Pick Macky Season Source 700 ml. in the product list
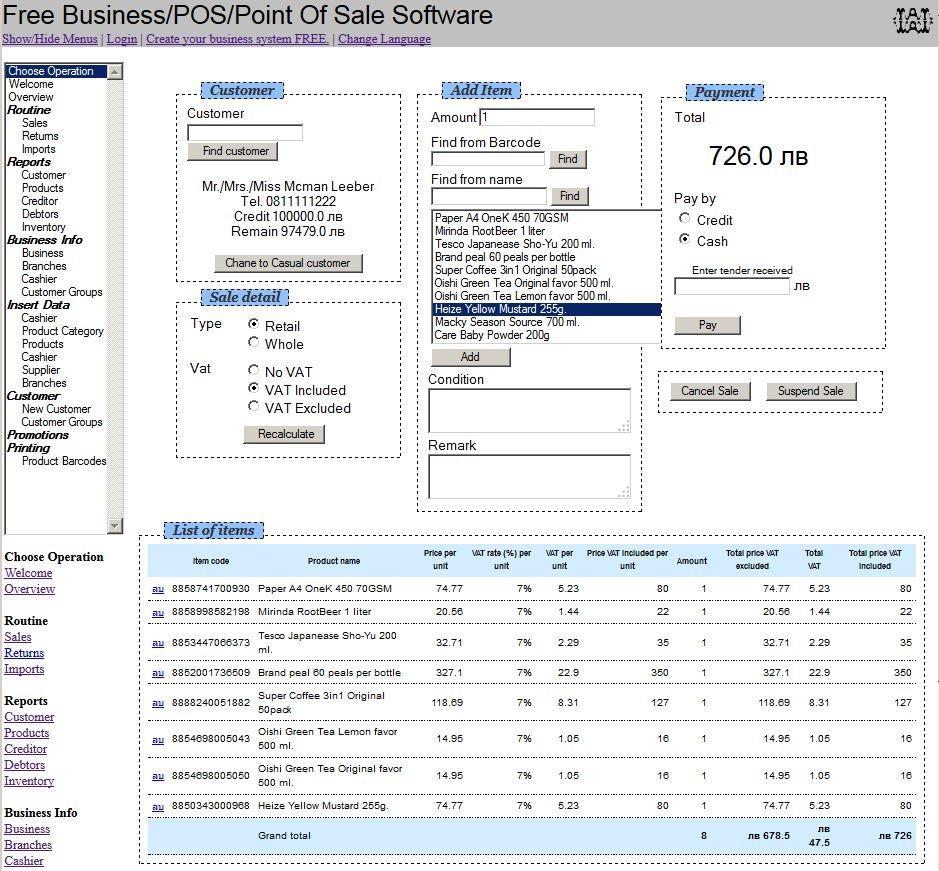The image size is (939, 871). (x=507, y=322)
